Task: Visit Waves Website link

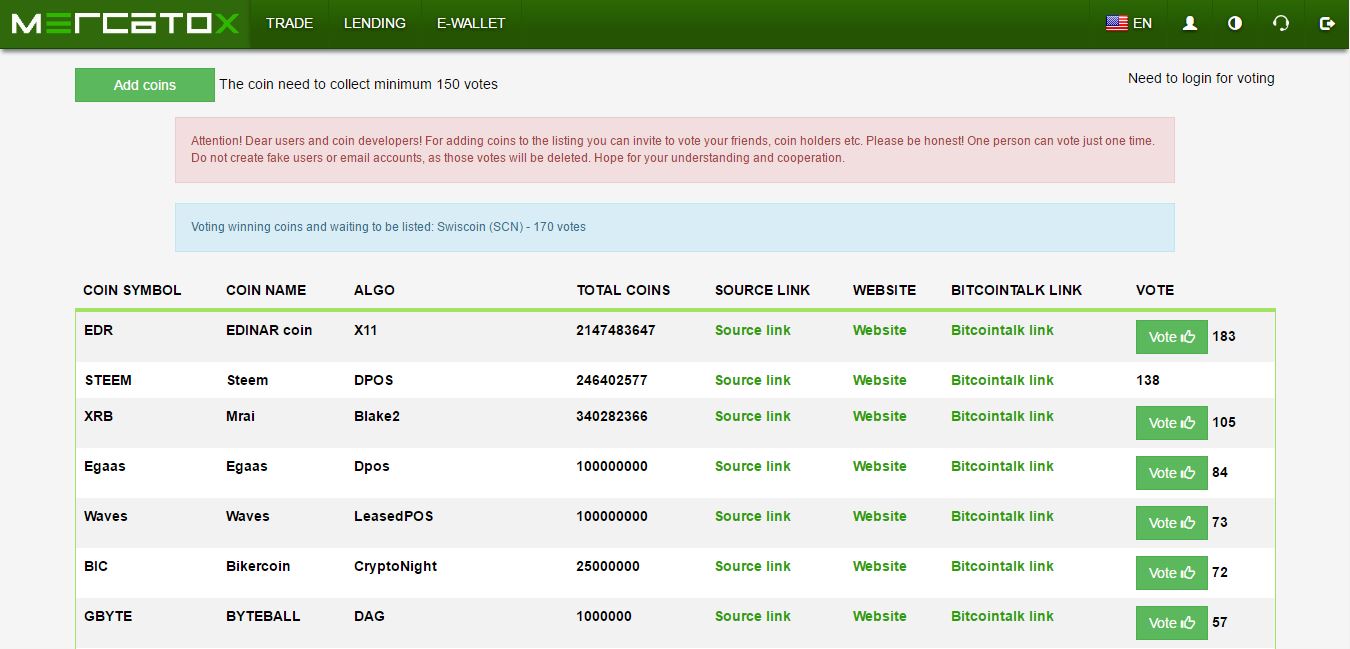Action: pos(880,516)
